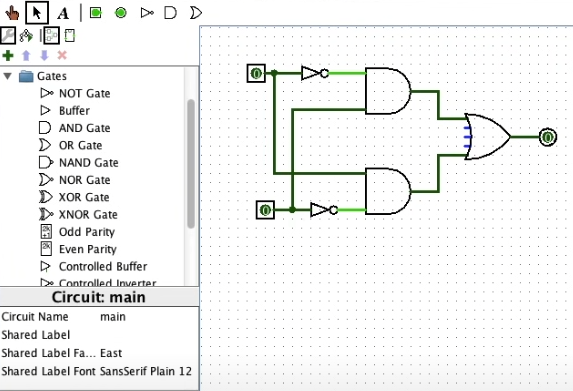This screenshot has width=573, height=391.
Task: Select lower AND gate on canvas
Action: coord(388,191)
